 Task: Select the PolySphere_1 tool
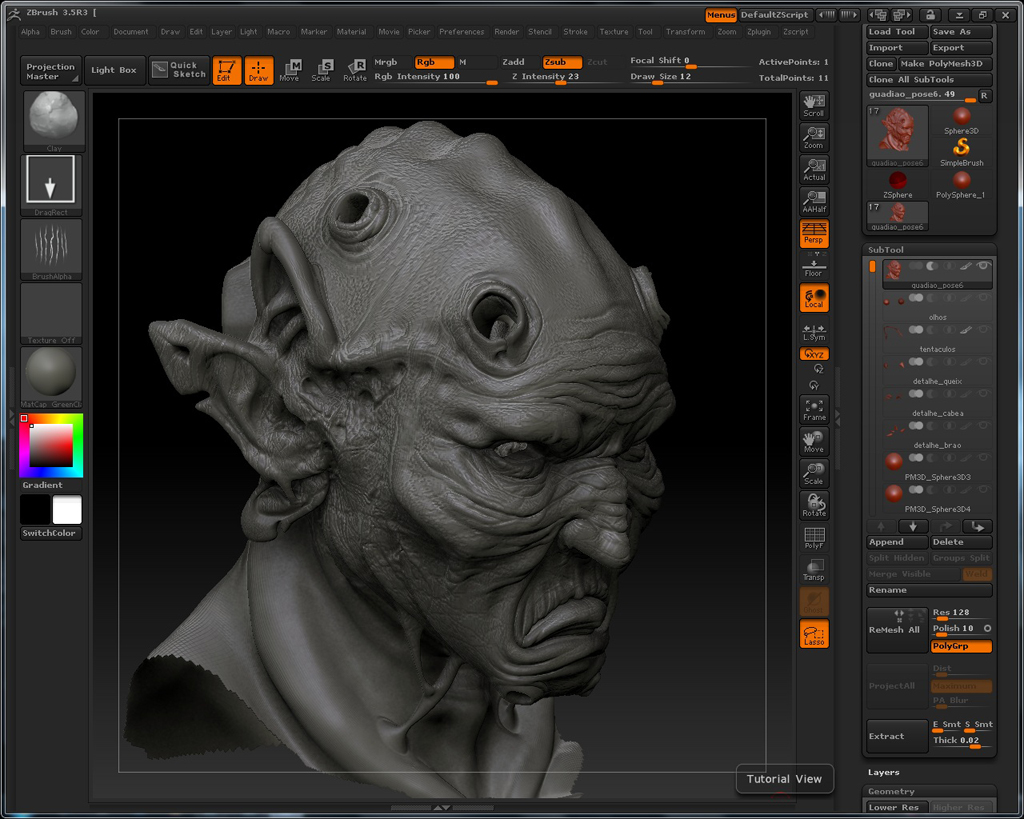(x=961, y=185)
